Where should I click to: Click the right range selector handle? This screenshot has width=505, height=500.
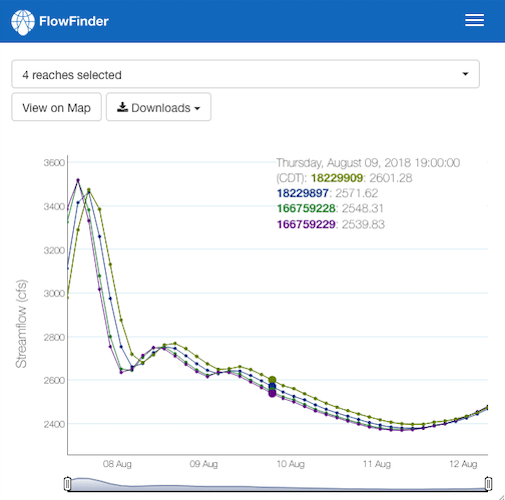(x=488, y=484)
